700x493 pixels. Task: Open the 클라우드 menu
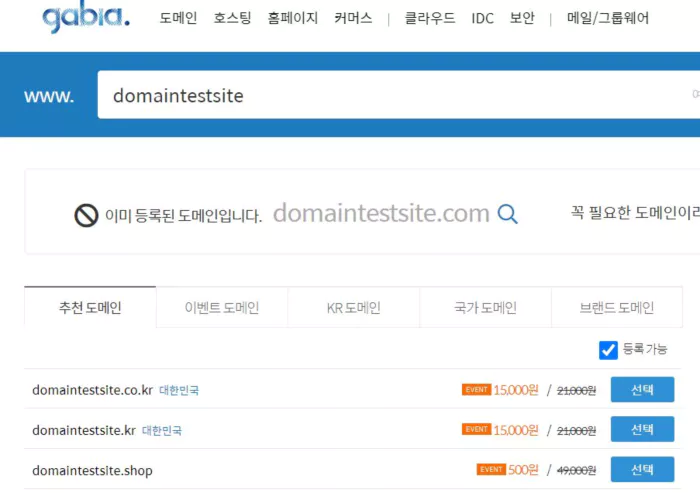(x=429, y=18)
